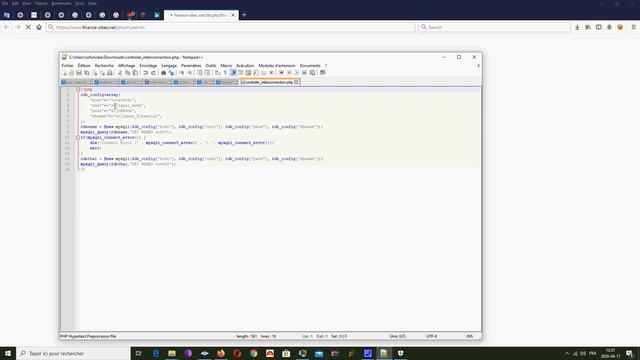Open Task View on the taskbar

click(138, 353)
